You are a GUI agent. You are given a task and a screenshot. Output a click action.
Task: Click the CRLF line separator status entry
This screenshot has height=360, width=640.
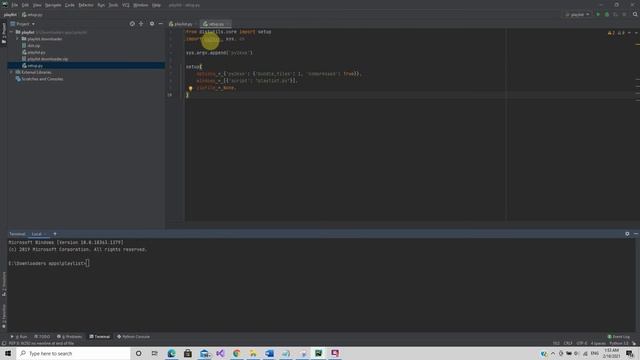[x=568, y=343]
